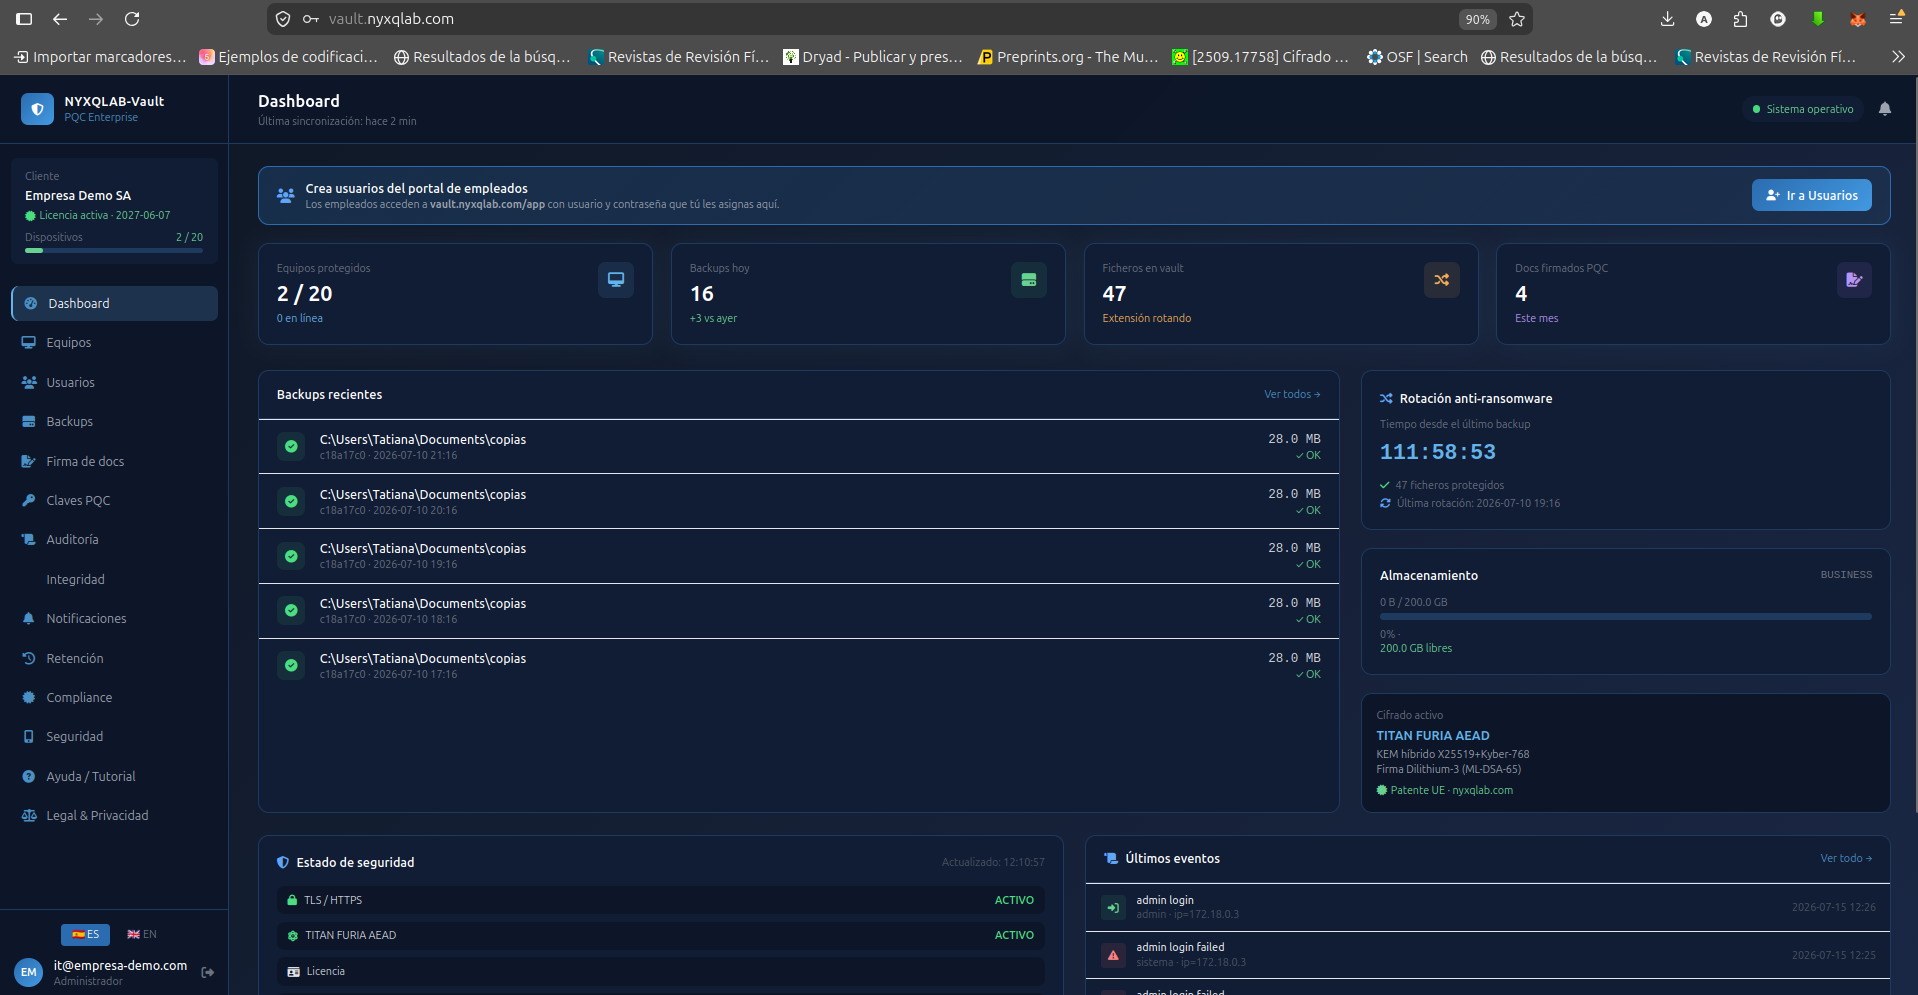Screen dimensions: 1918x995
Task: Bookmark this page with star icon
Action: point(1517,19)
